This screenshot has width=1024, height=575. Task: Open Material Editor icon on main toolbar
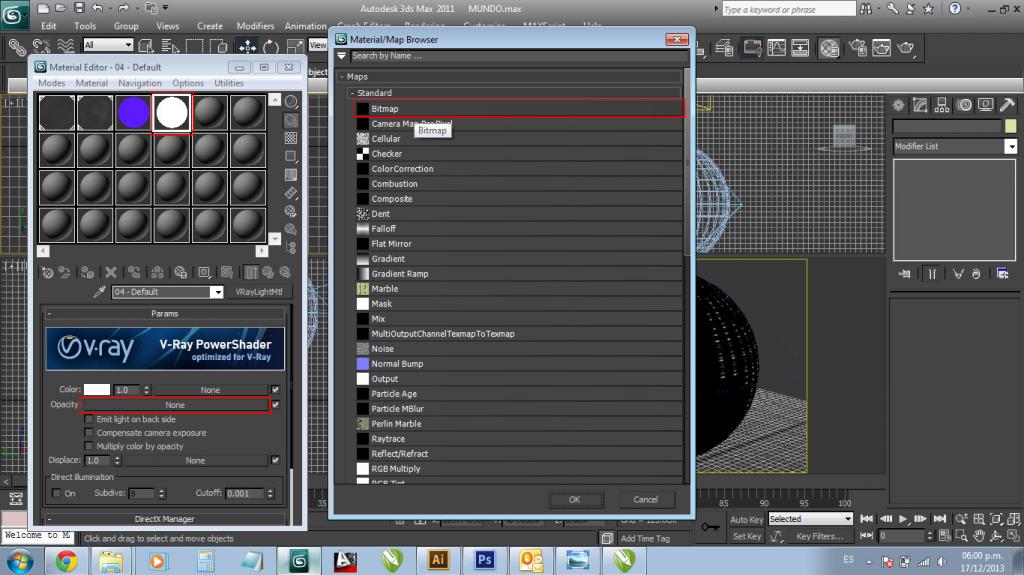point(829,48)
